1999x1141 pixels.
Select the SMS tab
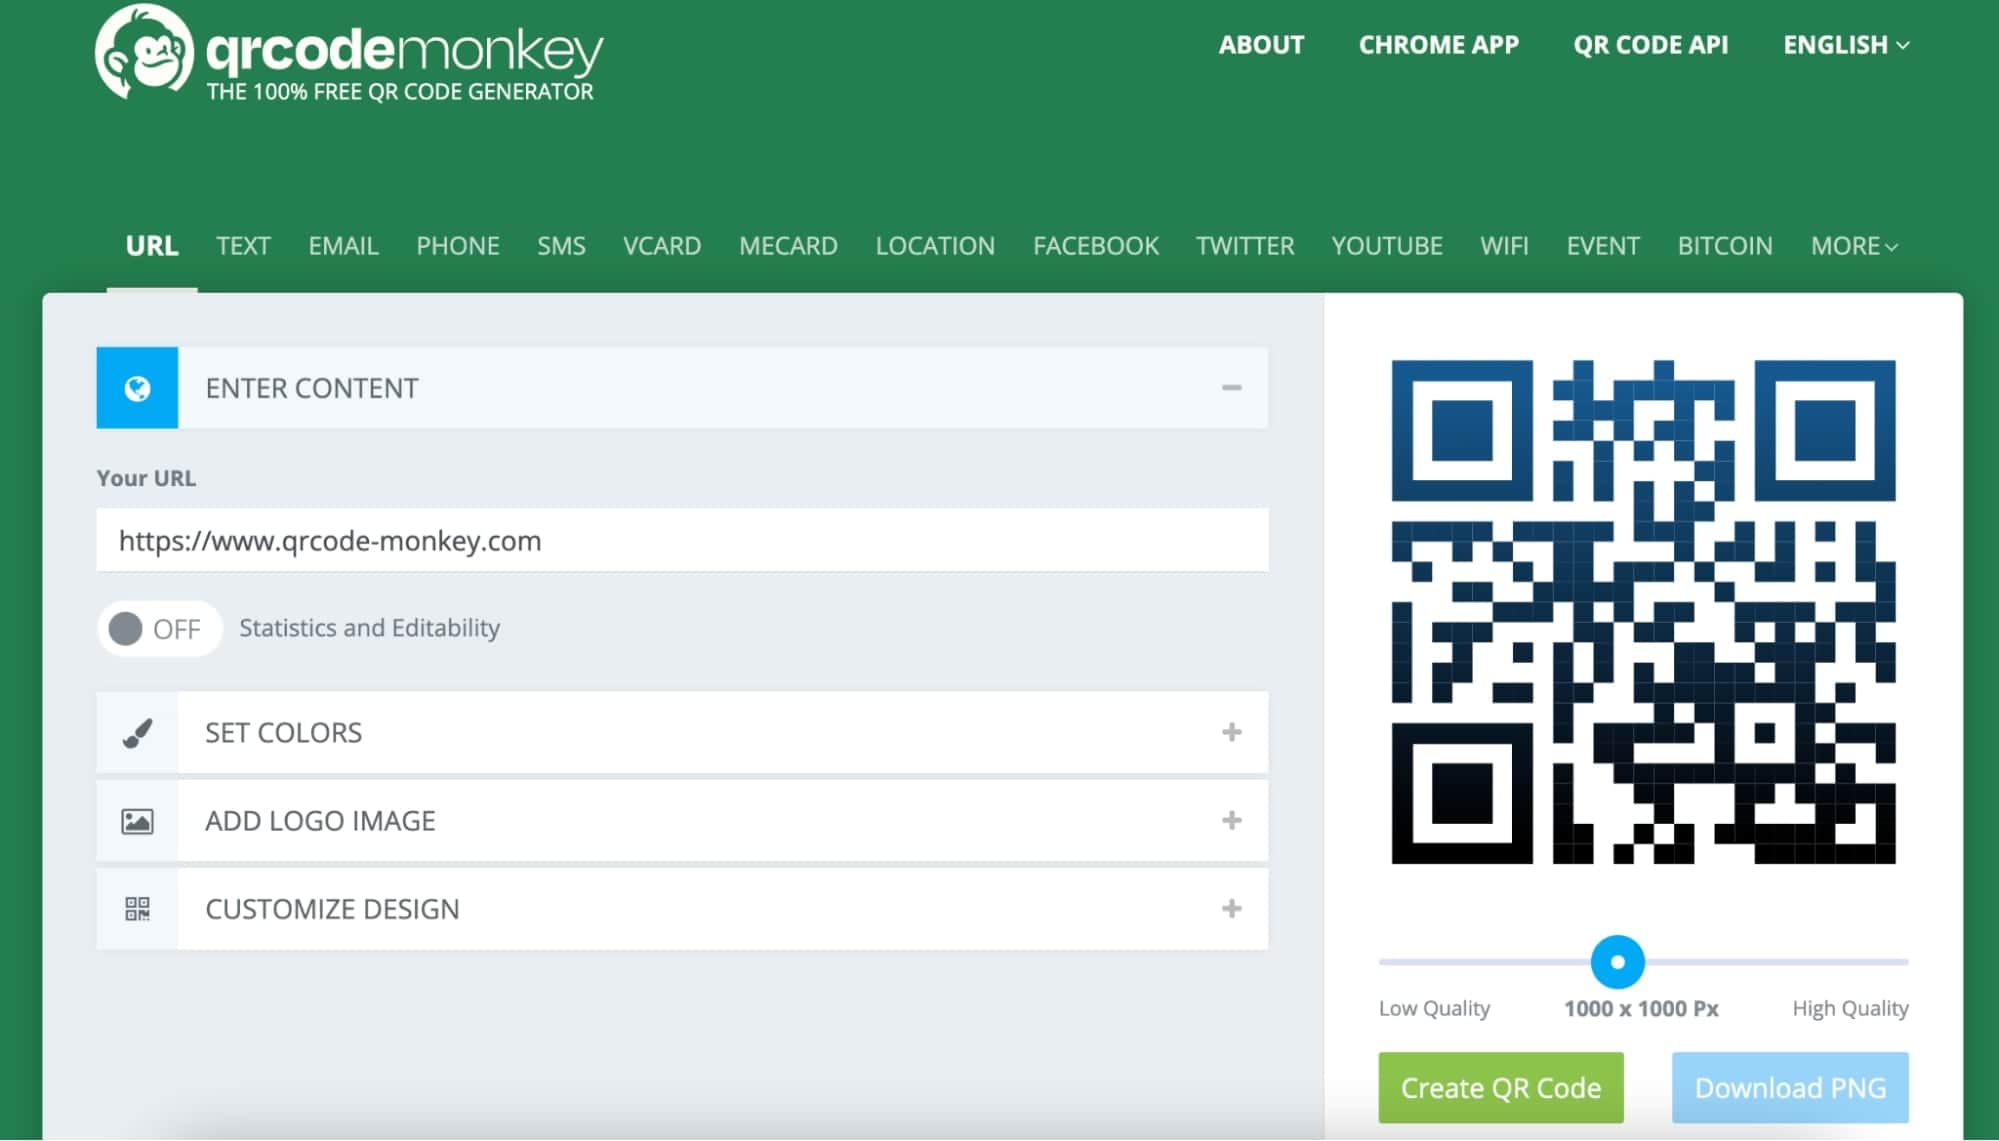(x=562, y=246)
